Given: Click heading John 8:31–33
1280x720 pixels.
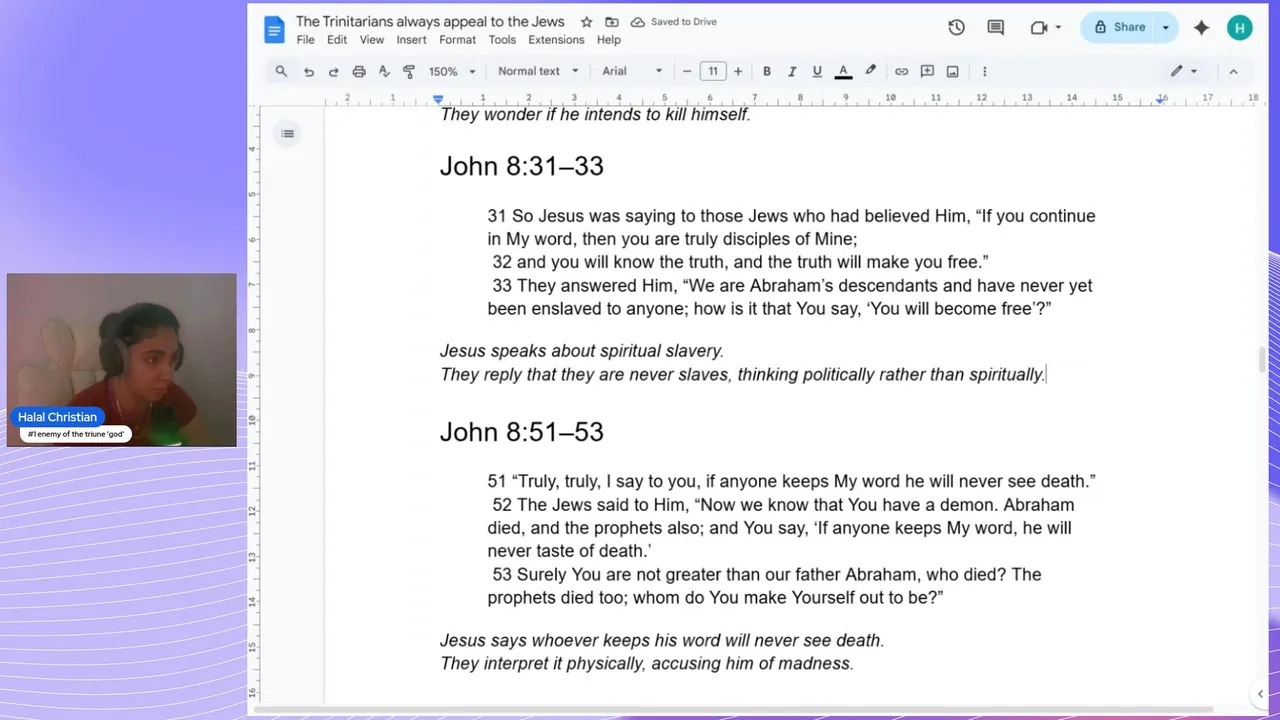Looking at the screenshot, I should (522, 166).
